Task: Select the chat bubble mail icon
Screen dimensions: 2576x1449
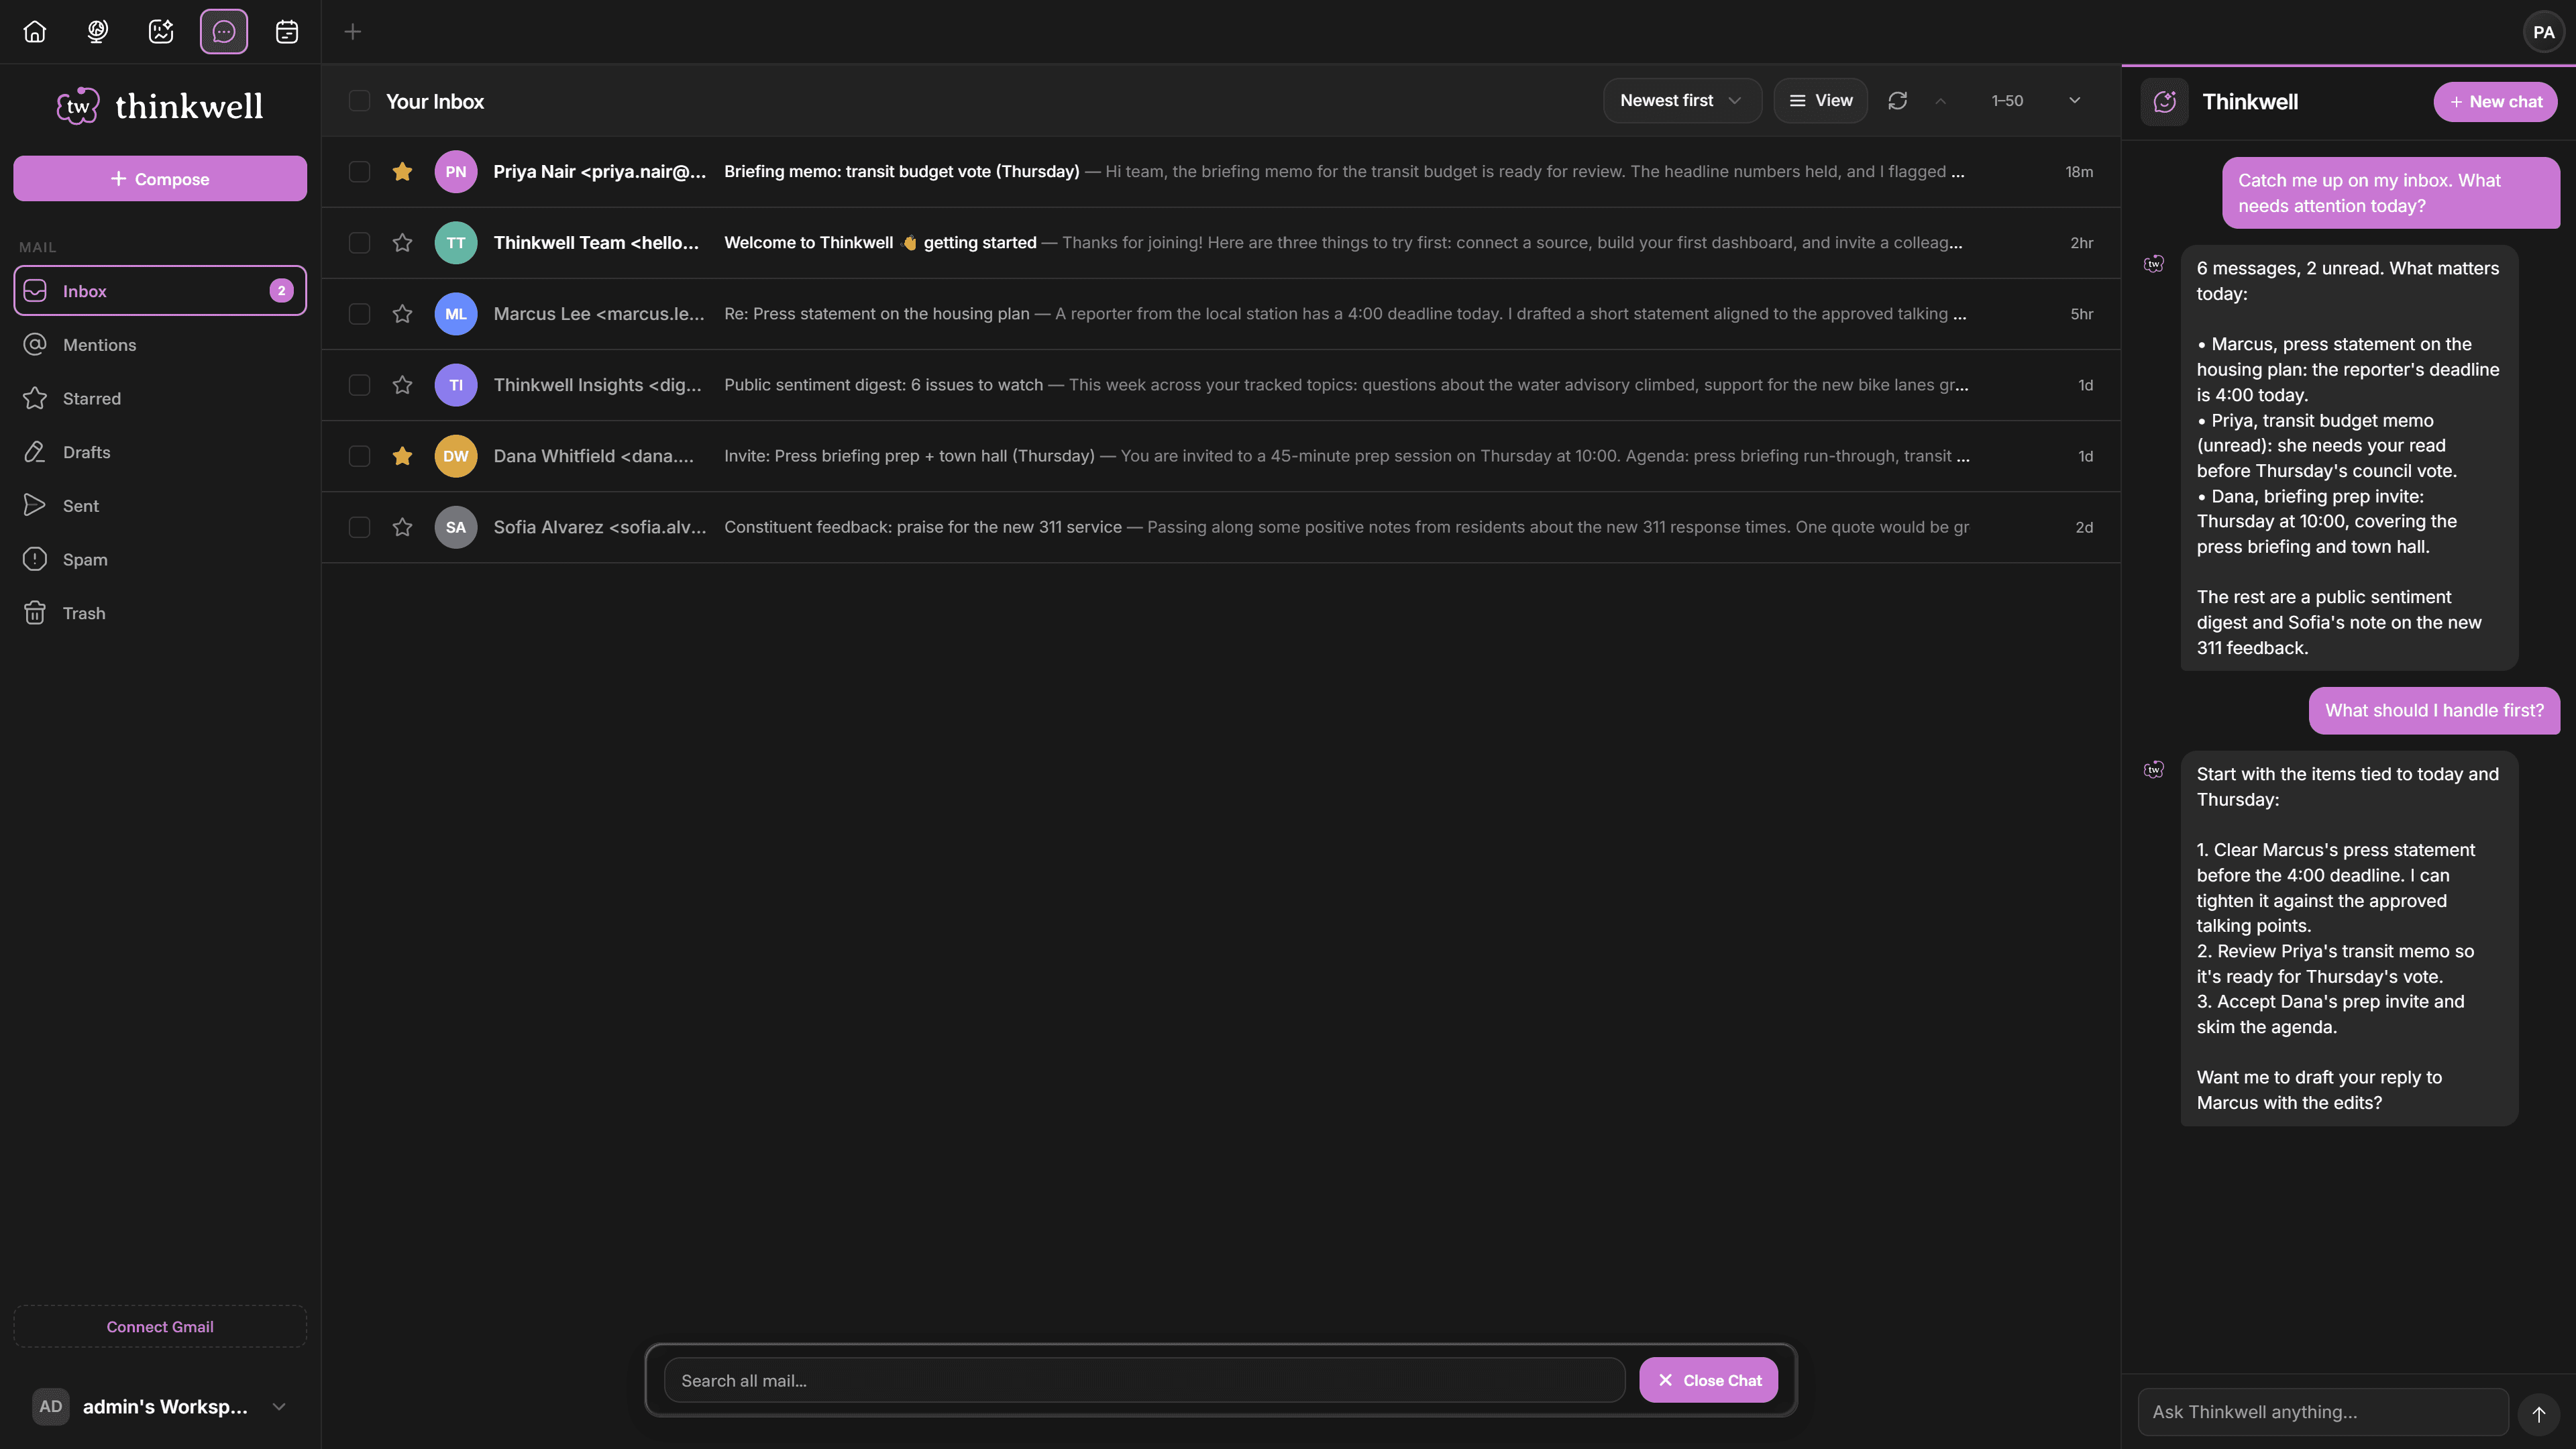Action: pyautogui.click(x=224, y=32)
